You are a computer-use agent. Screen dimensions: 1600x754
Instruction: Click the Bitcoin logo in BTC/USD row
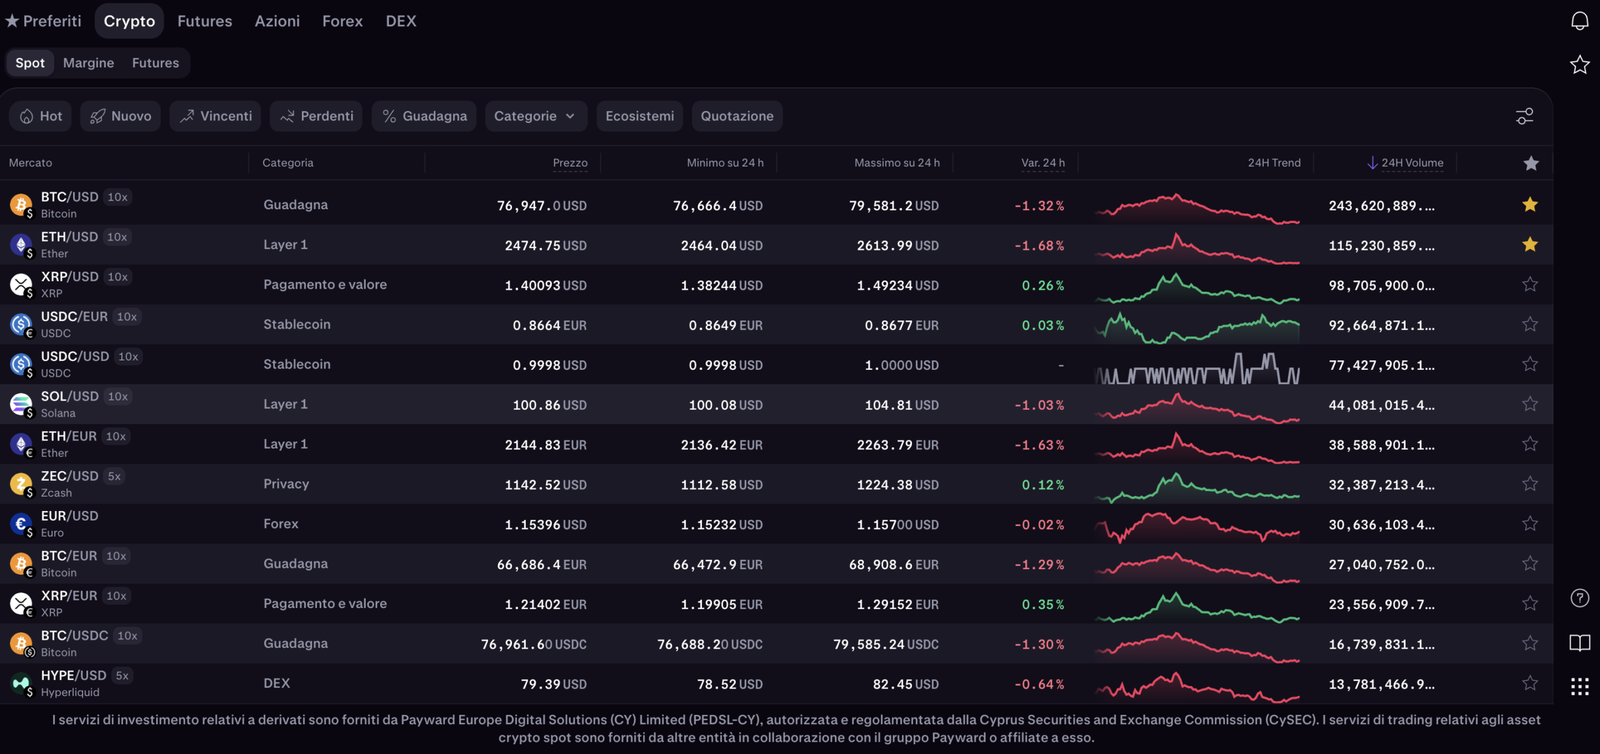coord(20,205)
